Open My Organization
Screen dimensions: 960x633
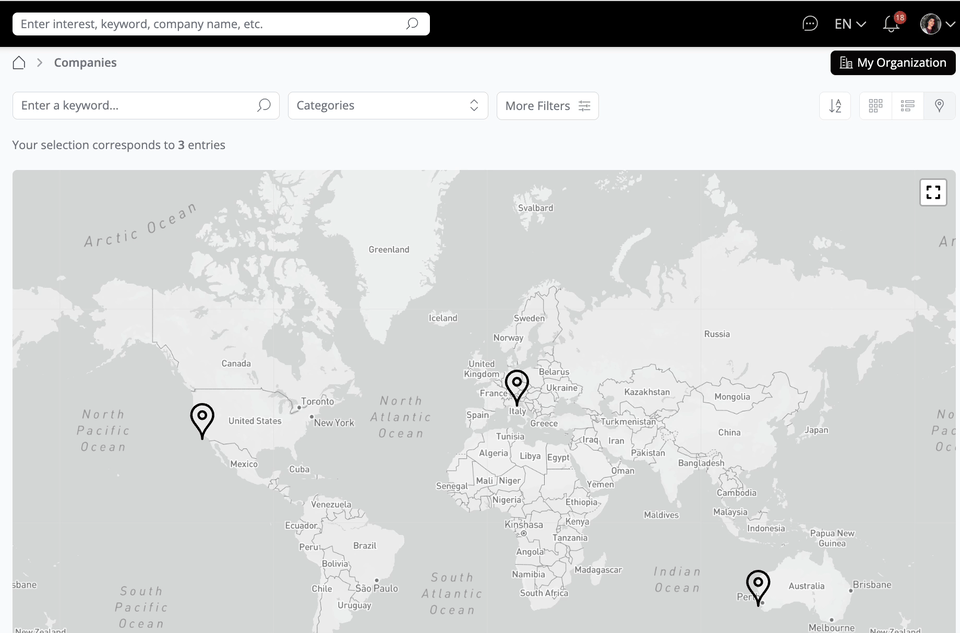tap(893, 63)
